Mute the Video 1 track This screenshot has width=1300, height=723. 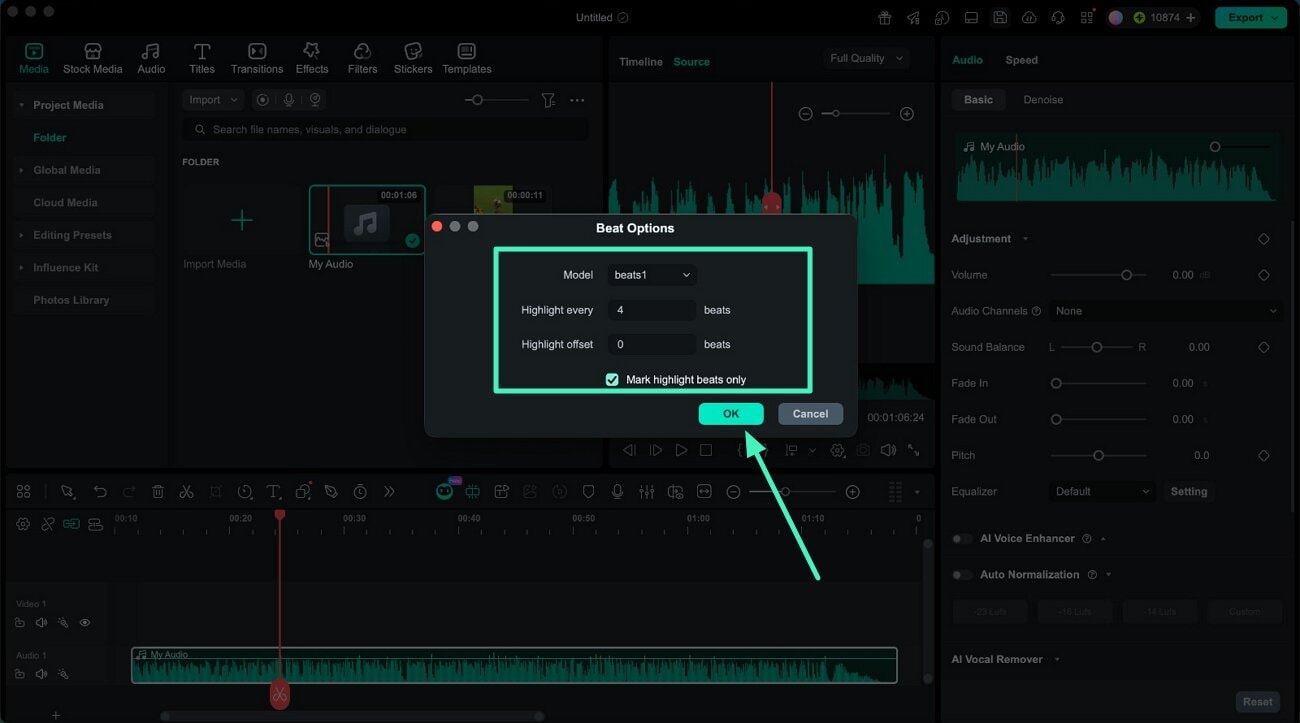[41, 623]
